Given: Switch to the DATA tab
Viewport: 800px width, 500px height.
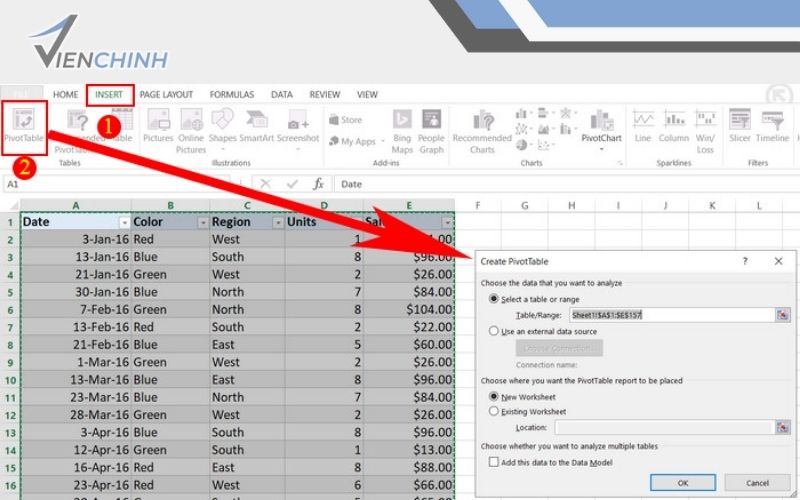Looking at the screenshot, I should tap(282, 94).
